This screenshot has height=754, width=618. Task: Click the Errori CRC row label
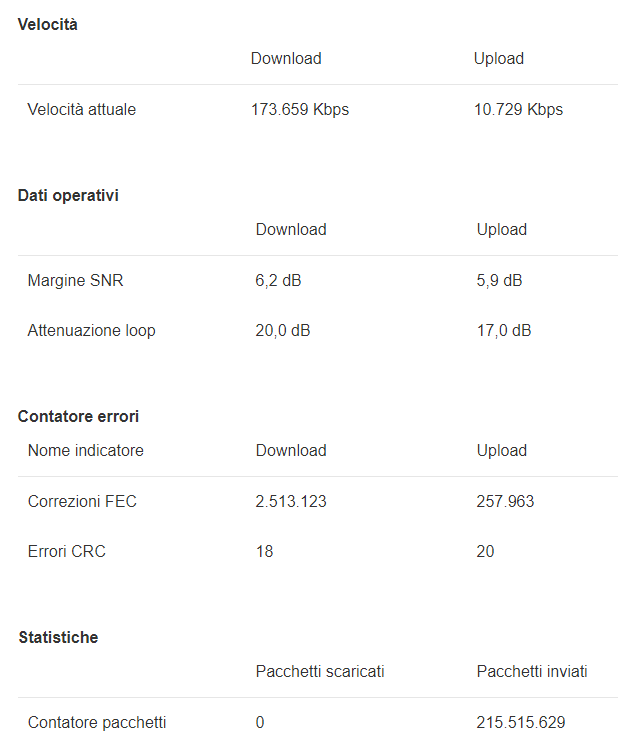67,552
